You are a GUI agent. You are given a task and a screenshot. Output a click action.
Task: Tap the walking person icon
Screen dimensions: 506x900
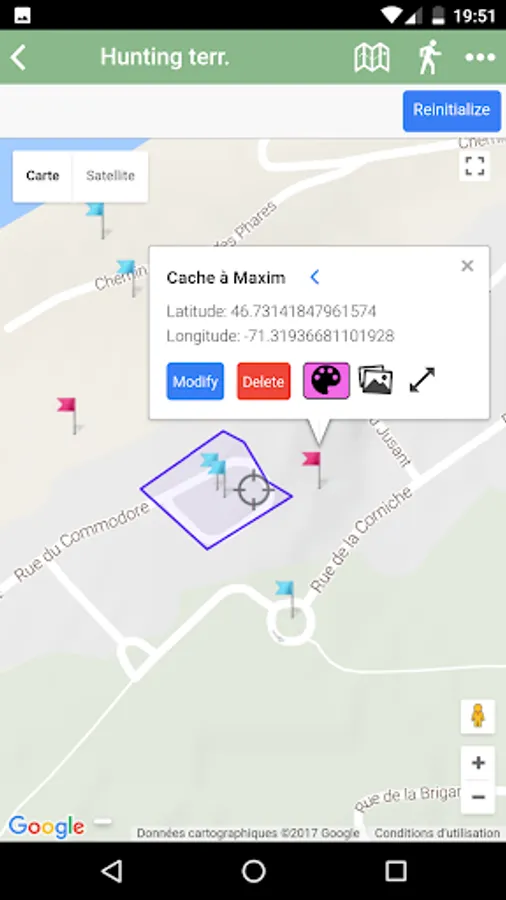(x=429, y=57)
